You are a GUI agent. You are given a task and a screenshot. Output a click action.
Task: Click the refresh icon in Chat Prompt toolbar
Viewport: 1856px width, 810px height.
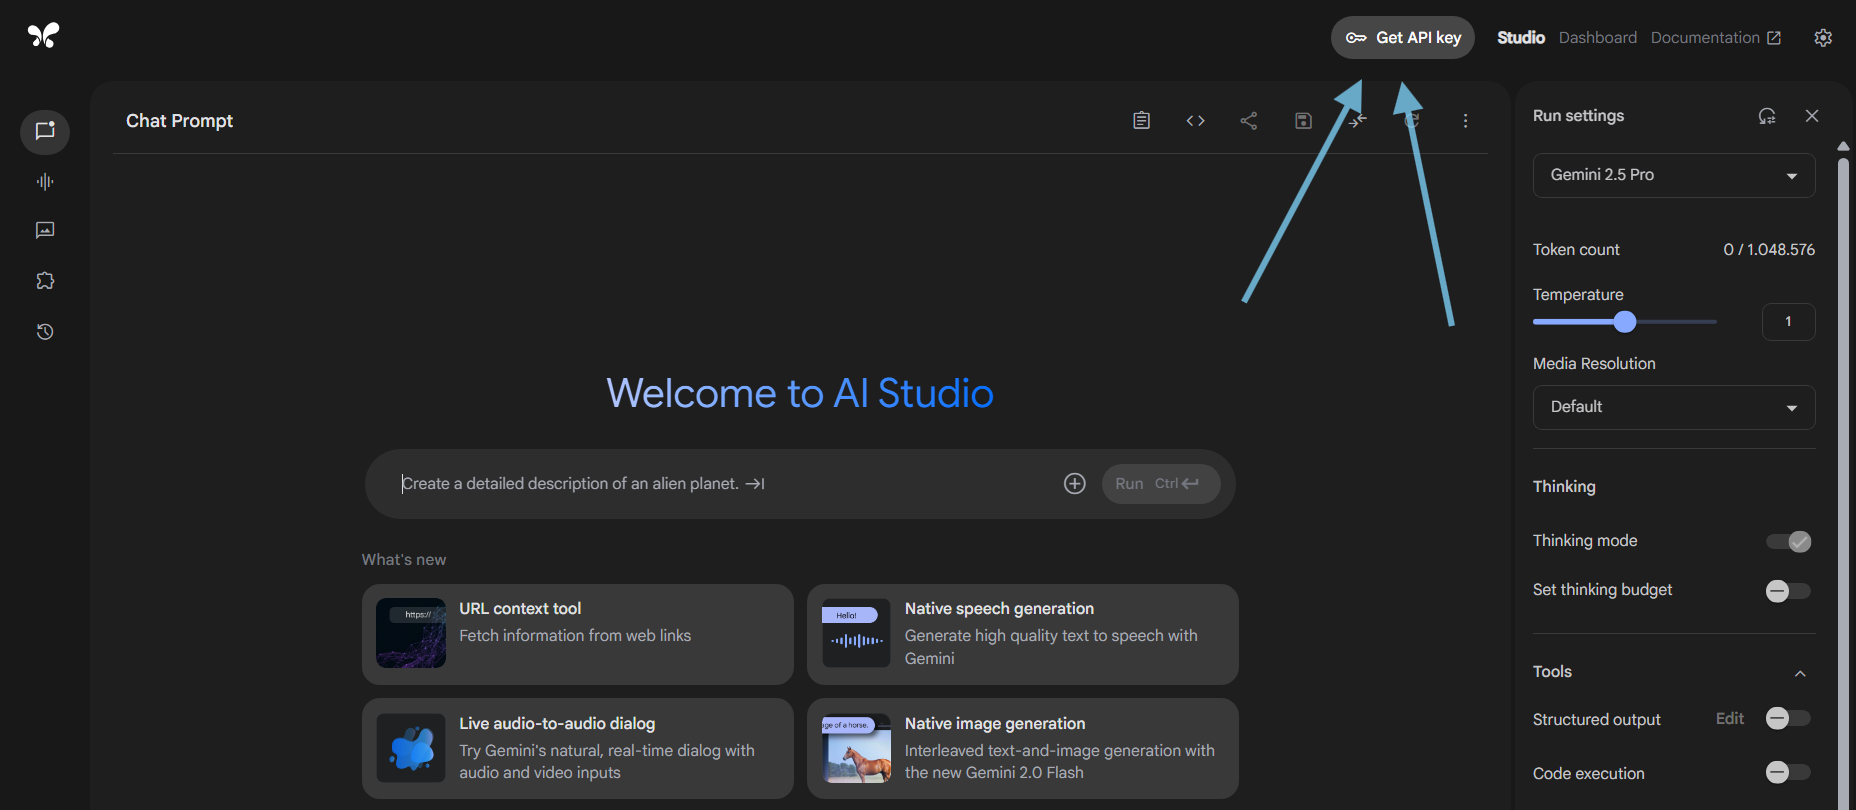click(1411, 121)
